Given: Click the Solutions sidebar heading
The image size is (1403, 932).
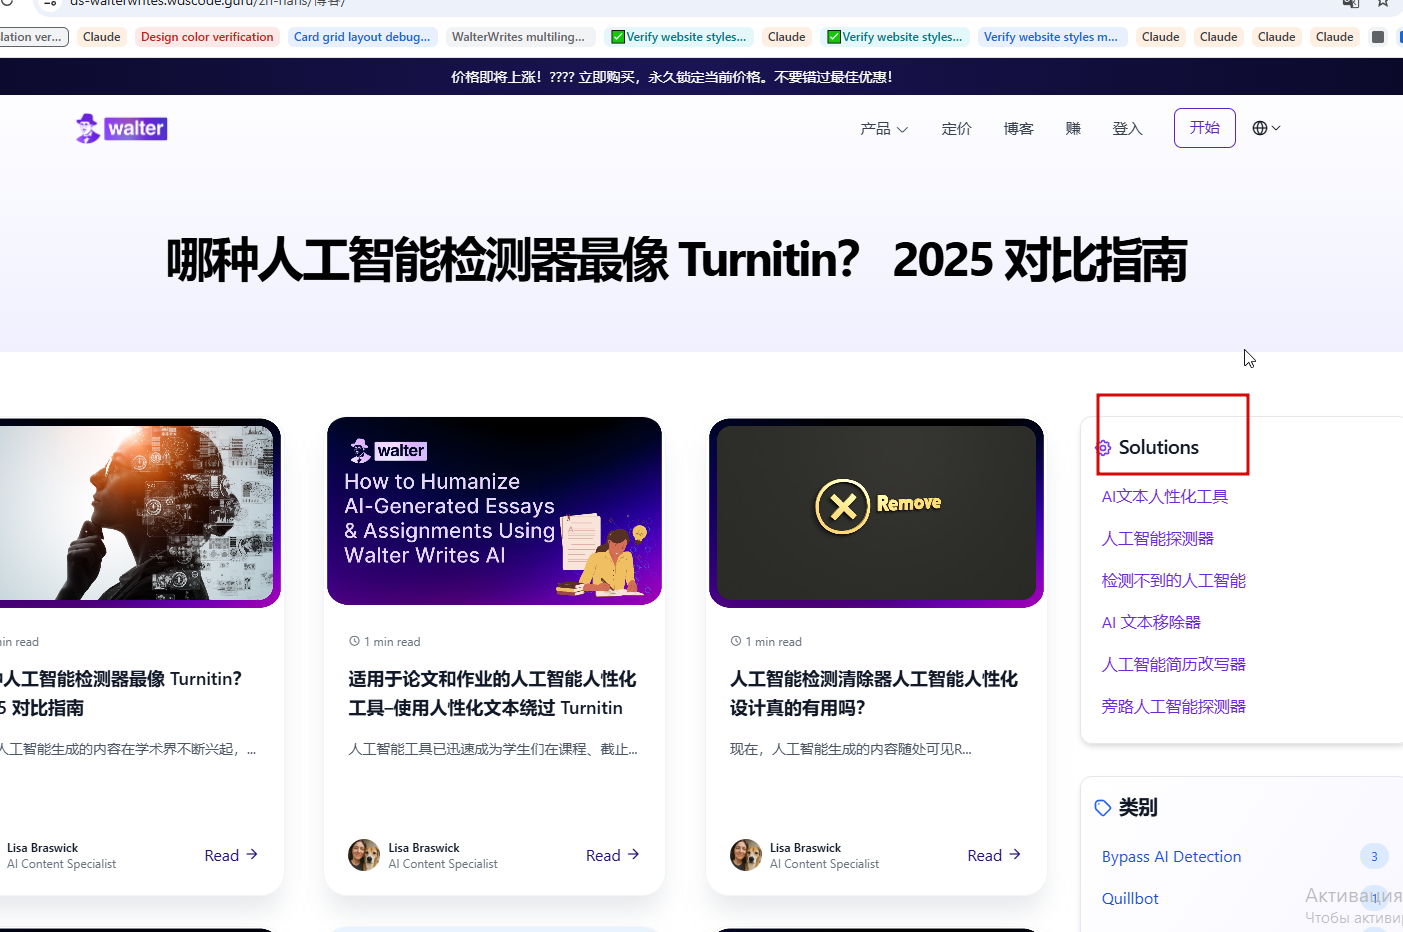Looking at the screenshot, I should (1158, 447).
